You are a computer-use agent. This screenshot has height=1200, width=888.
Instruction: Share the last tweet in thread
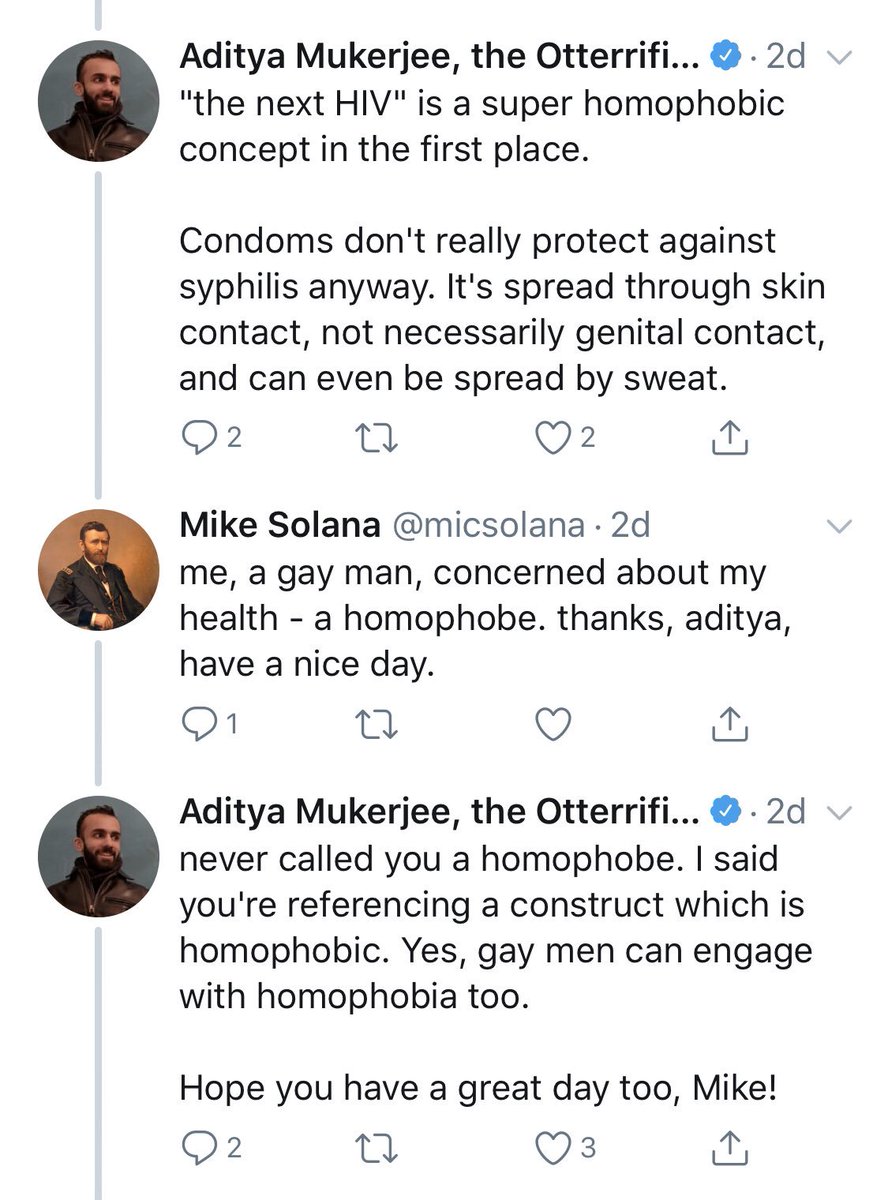coord(730,1149)
